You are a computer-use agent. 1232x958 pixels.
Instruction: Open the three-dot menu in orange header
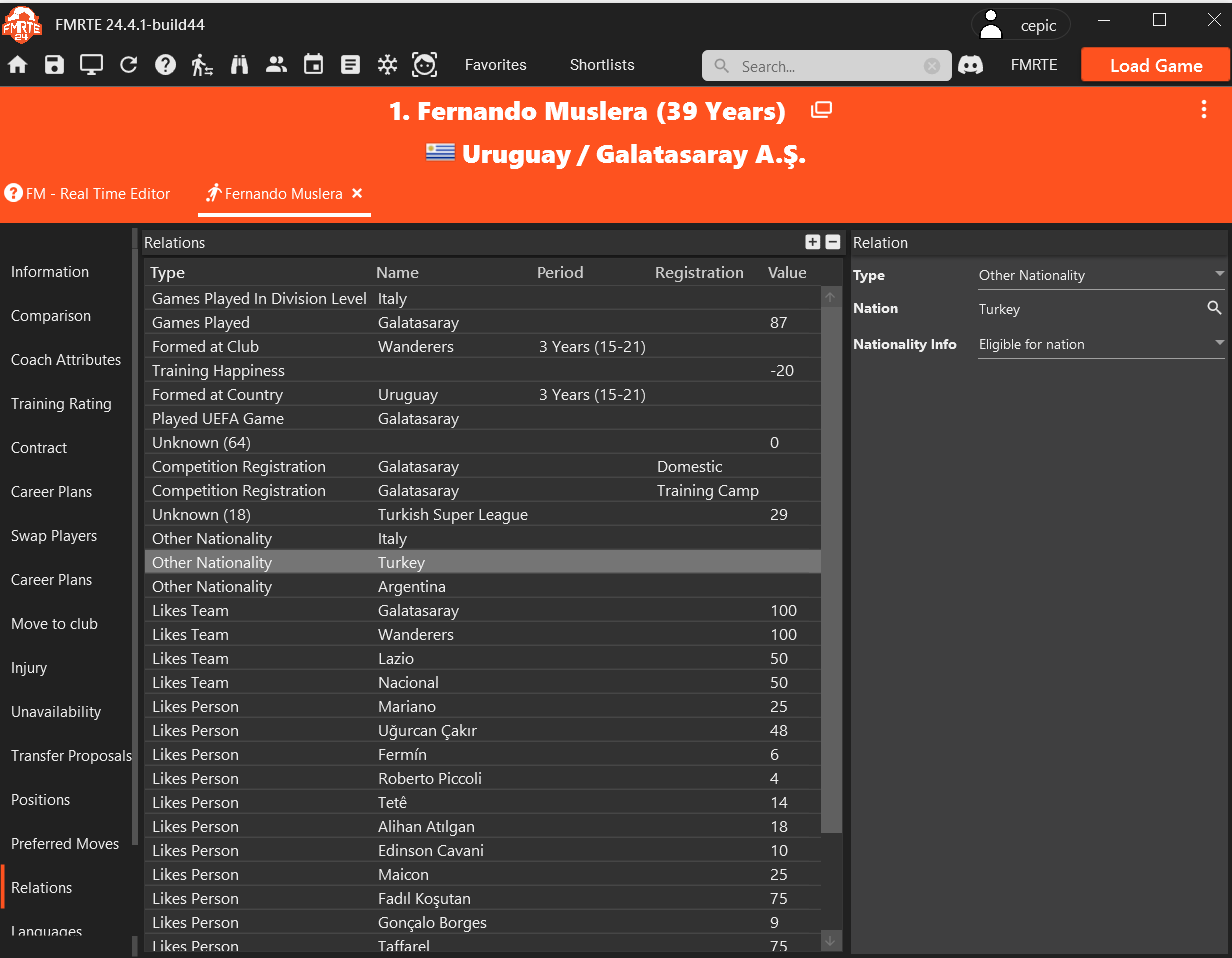(x=1204, y=110)
